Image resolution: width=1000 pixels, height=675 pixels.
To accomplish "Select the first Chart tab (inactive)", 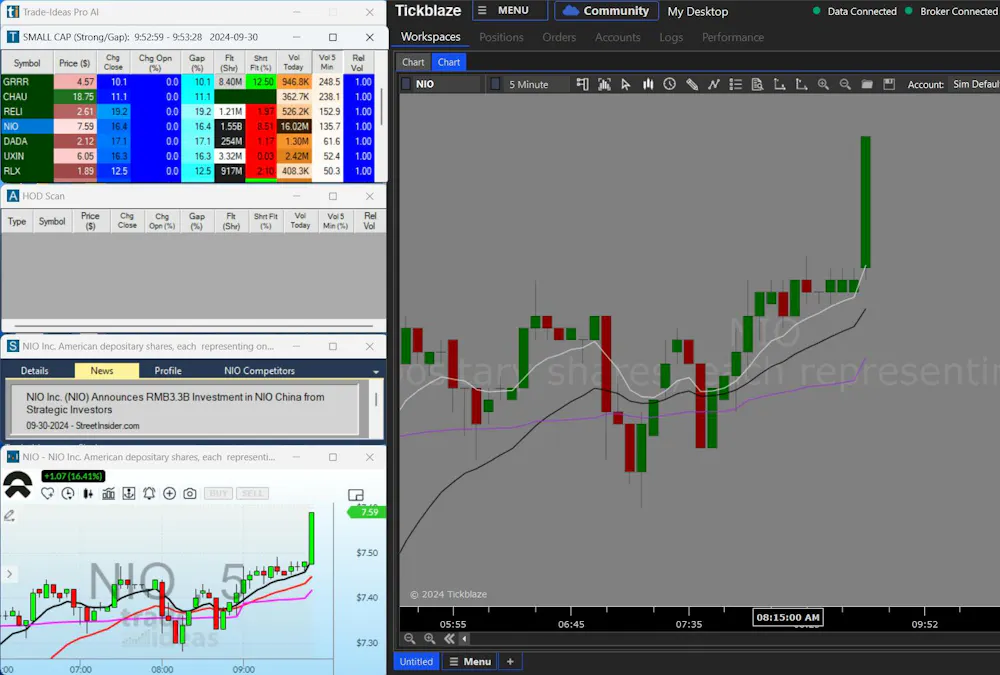I will tap(413, 62).
